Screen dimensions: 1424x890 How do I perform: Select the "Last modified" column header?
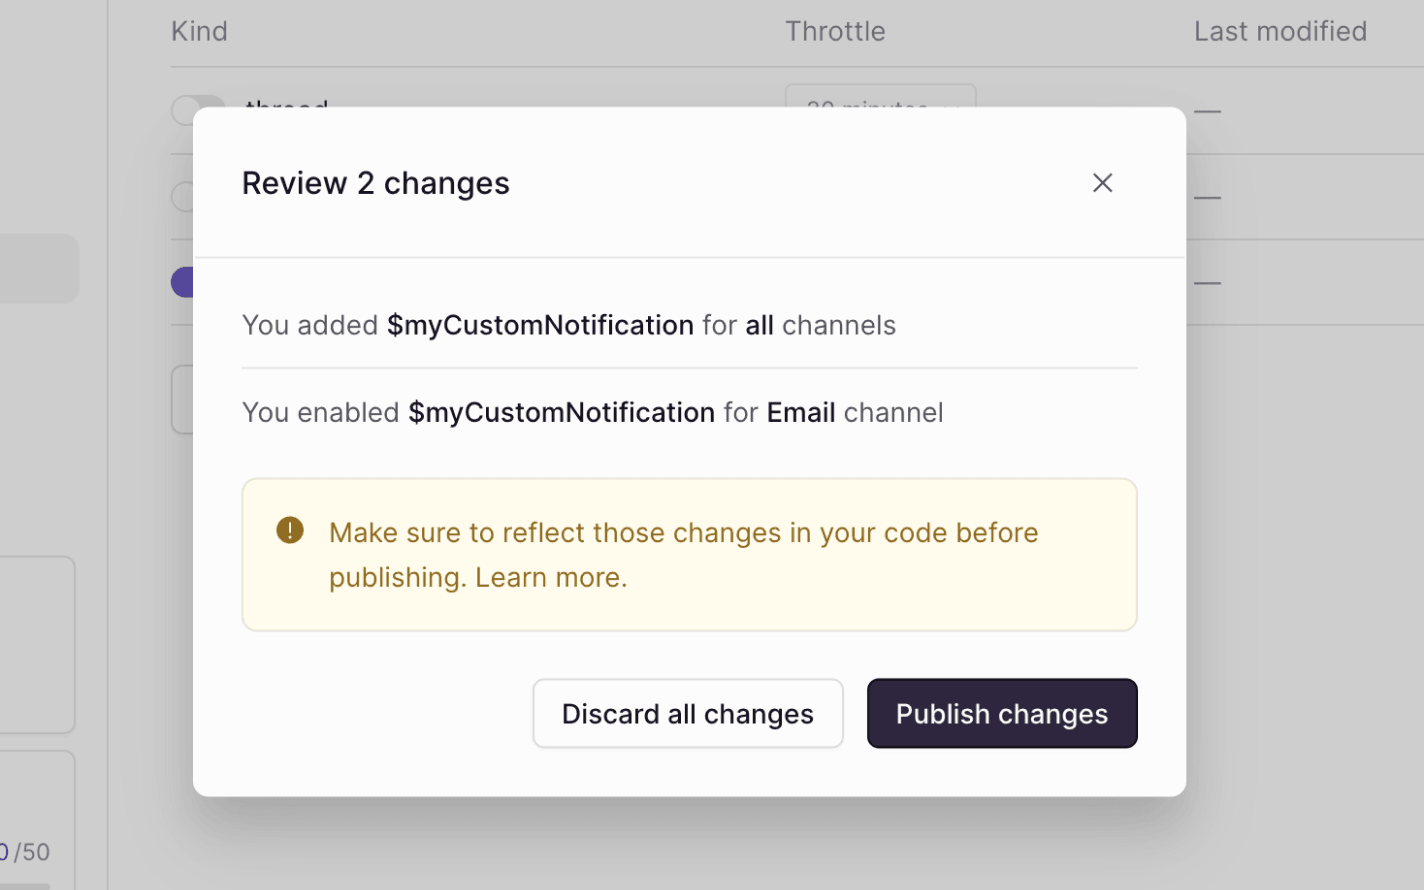pos(1280,31)
